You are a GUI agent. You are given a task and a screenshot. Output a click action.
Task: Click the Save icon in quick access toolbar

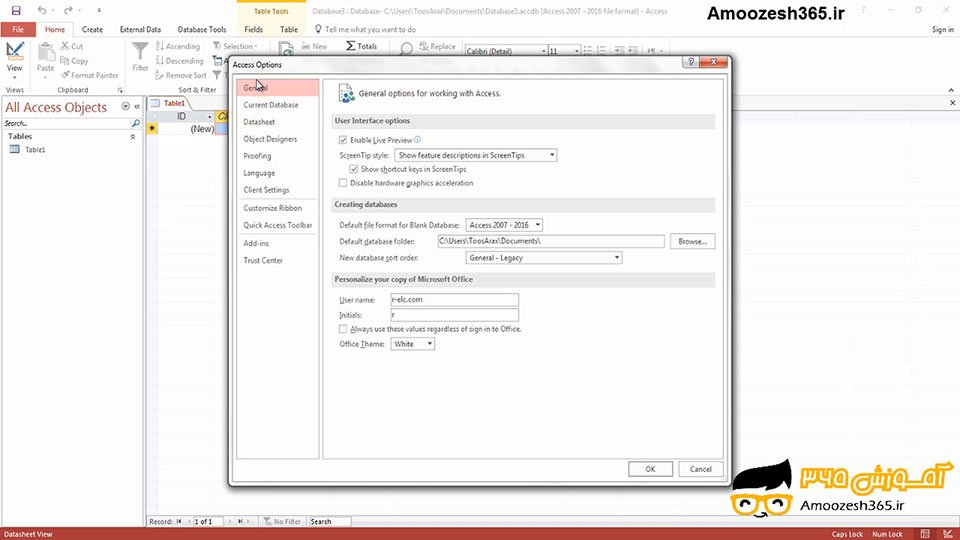click(16, 10)
